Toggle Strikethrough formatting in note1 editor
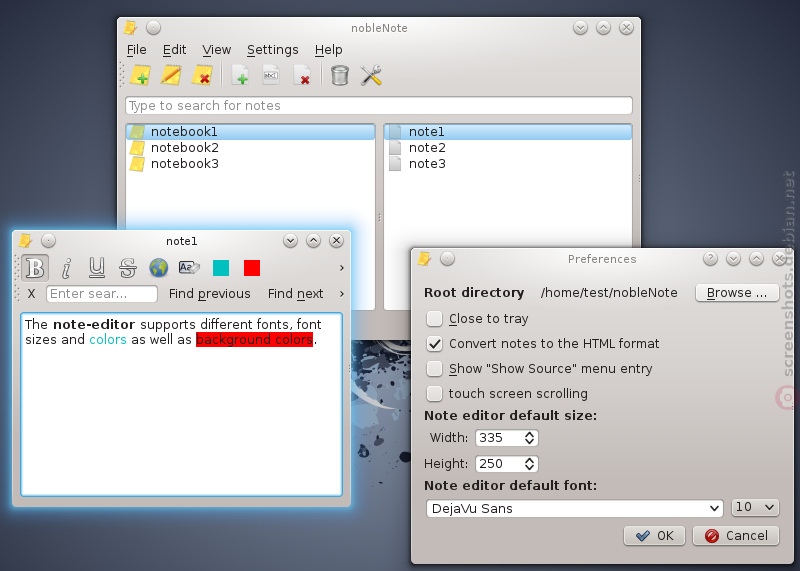The image size is (800, 571). tap(128, 268)
